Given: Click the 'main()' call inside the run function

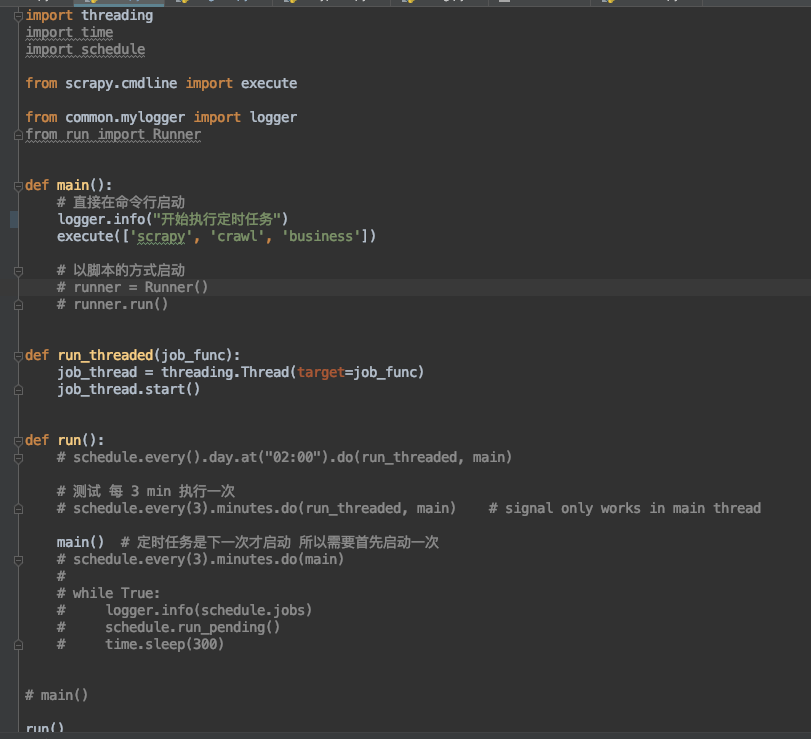Looking at the screenshot, I should coord(81,542).
